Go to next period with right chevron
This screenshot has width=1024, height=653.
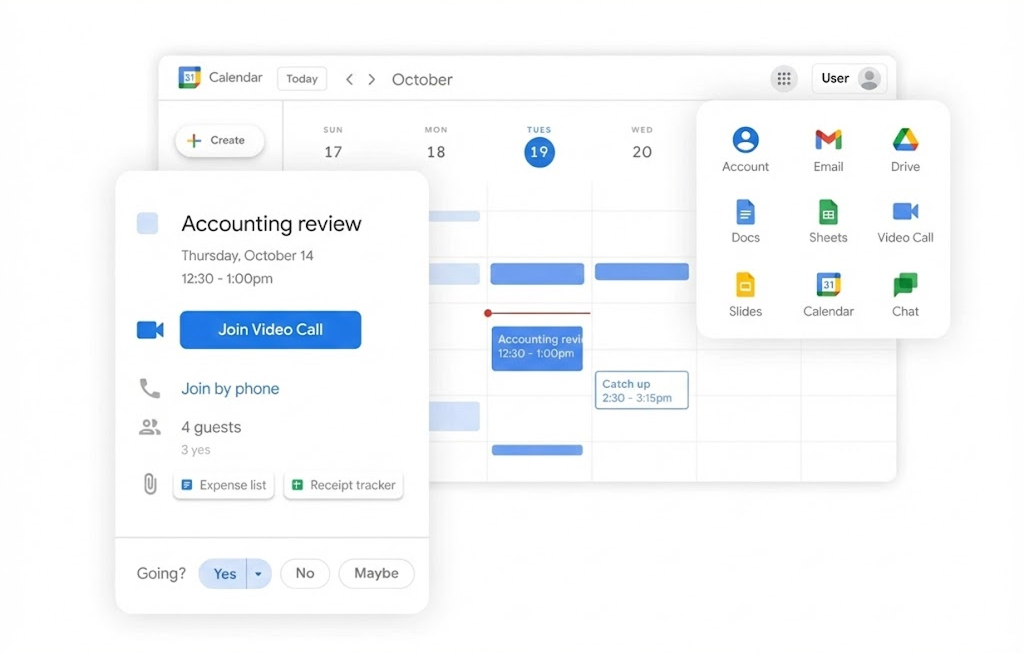372,79
